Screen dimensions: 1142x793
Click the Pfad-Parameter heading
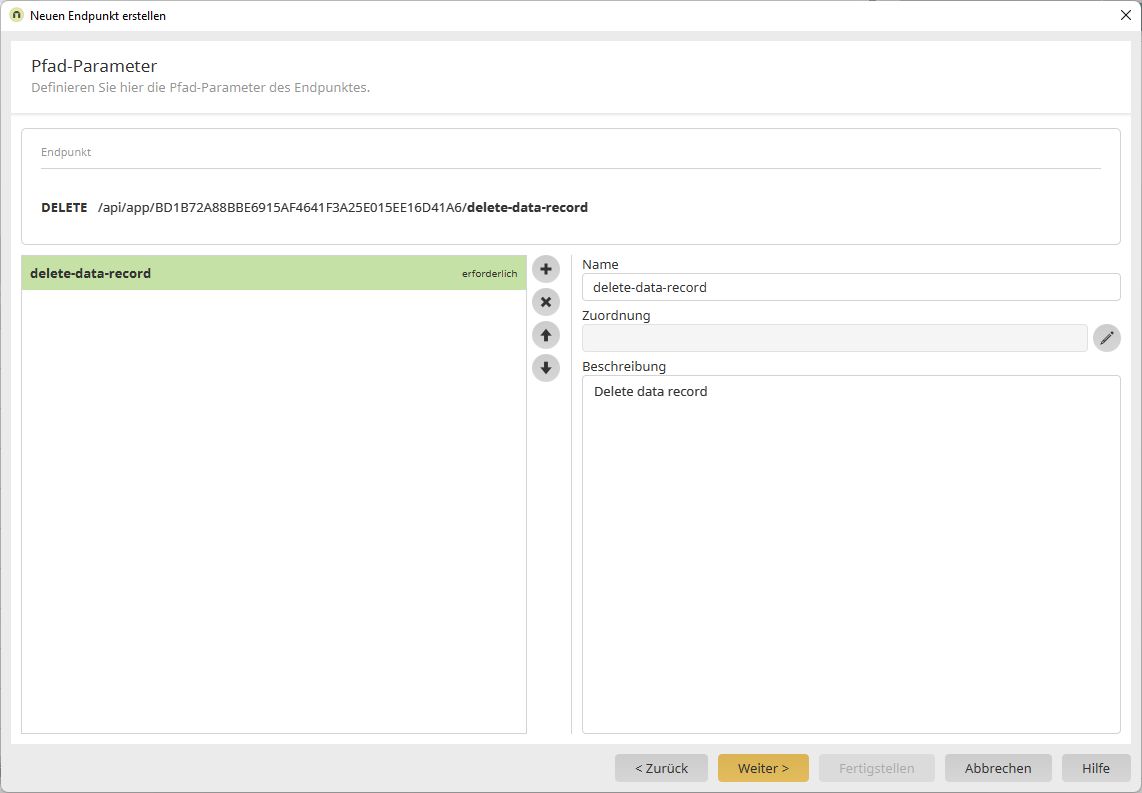pos(94,66)
